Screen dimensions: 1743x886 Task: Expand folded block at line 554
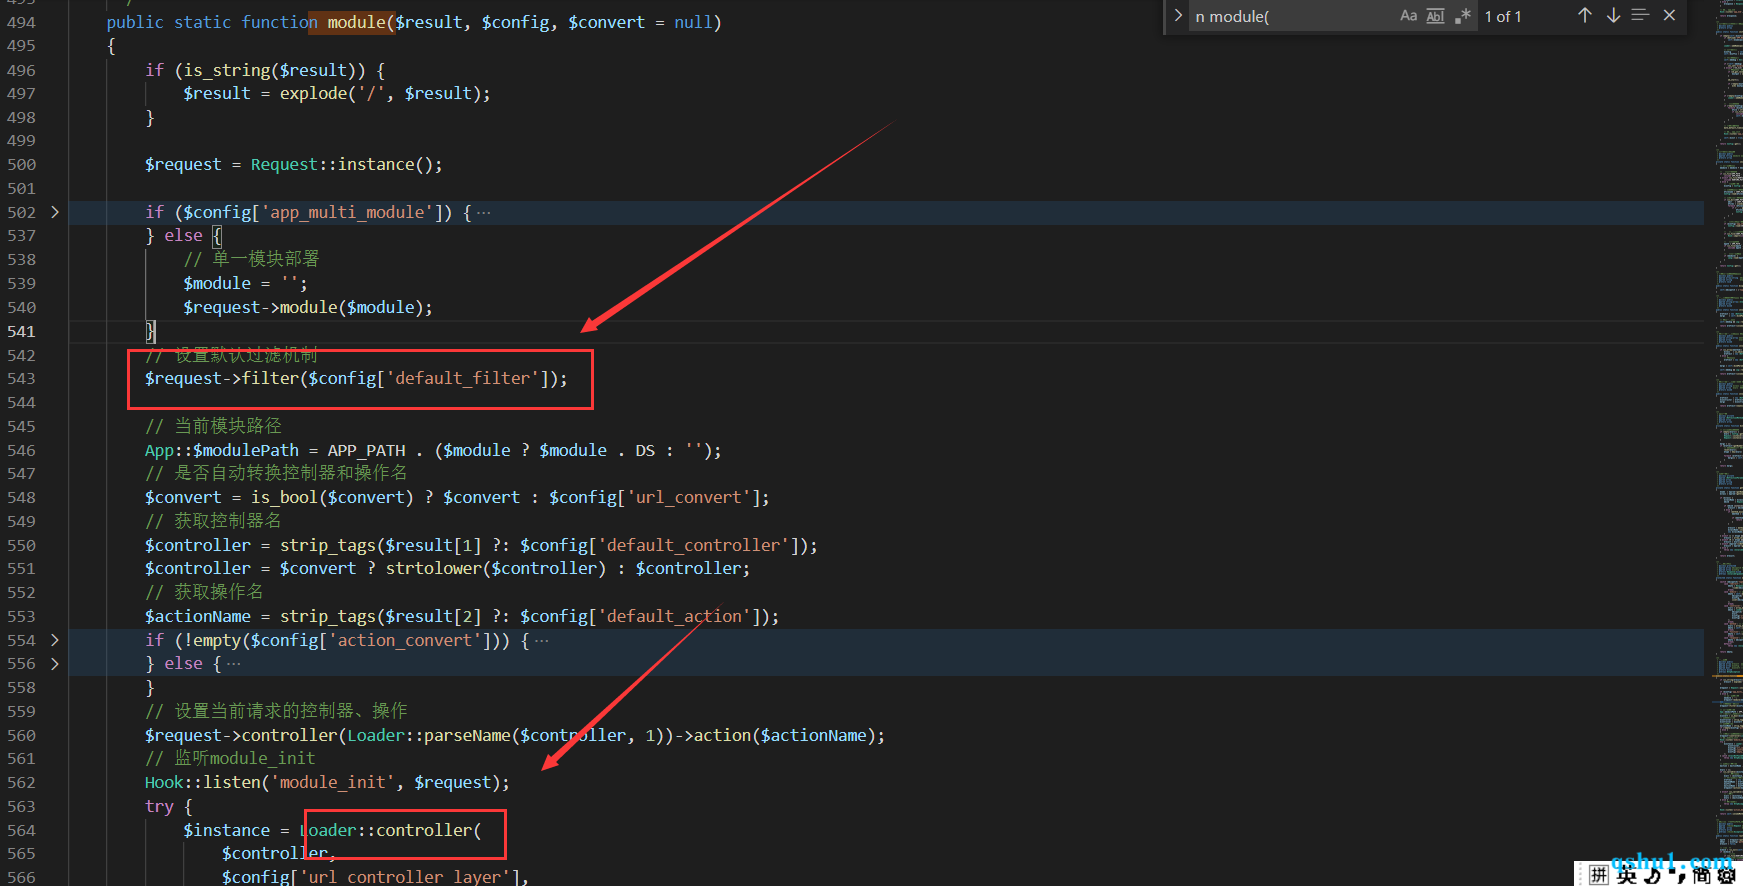click(x=54, y=640)
